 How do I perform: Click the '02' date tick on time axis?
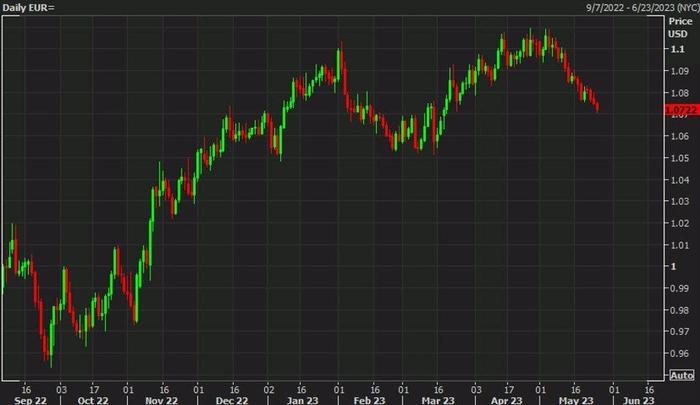pyautogui.click(x=269, y=389)
